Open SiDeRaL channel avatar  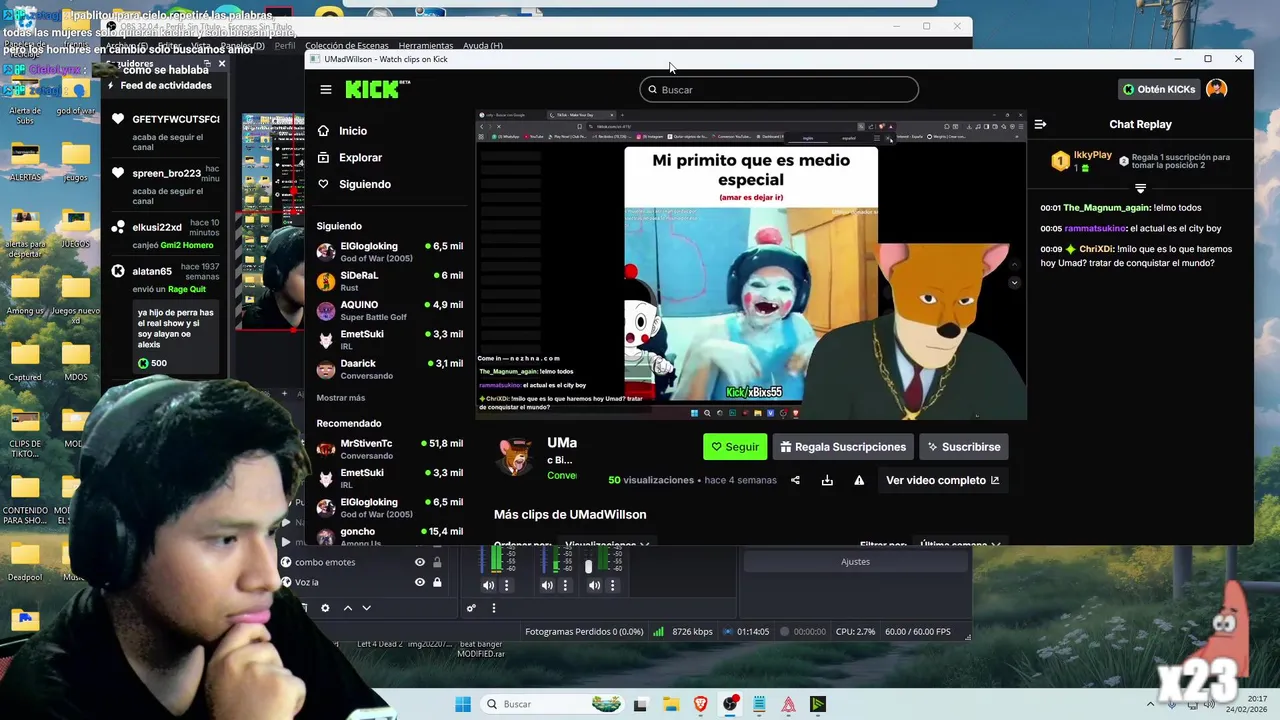tap(326, 281)
